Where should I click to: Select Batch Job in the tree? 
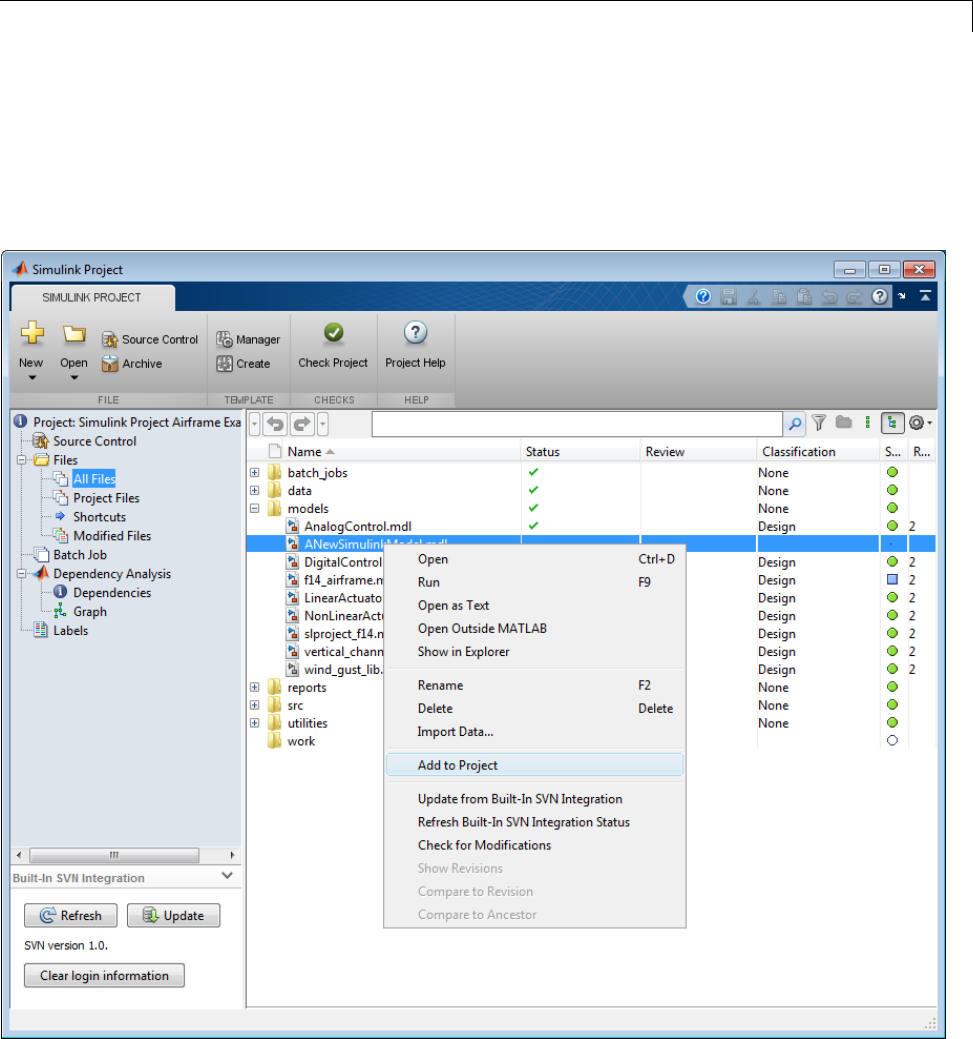coord(80,555)
